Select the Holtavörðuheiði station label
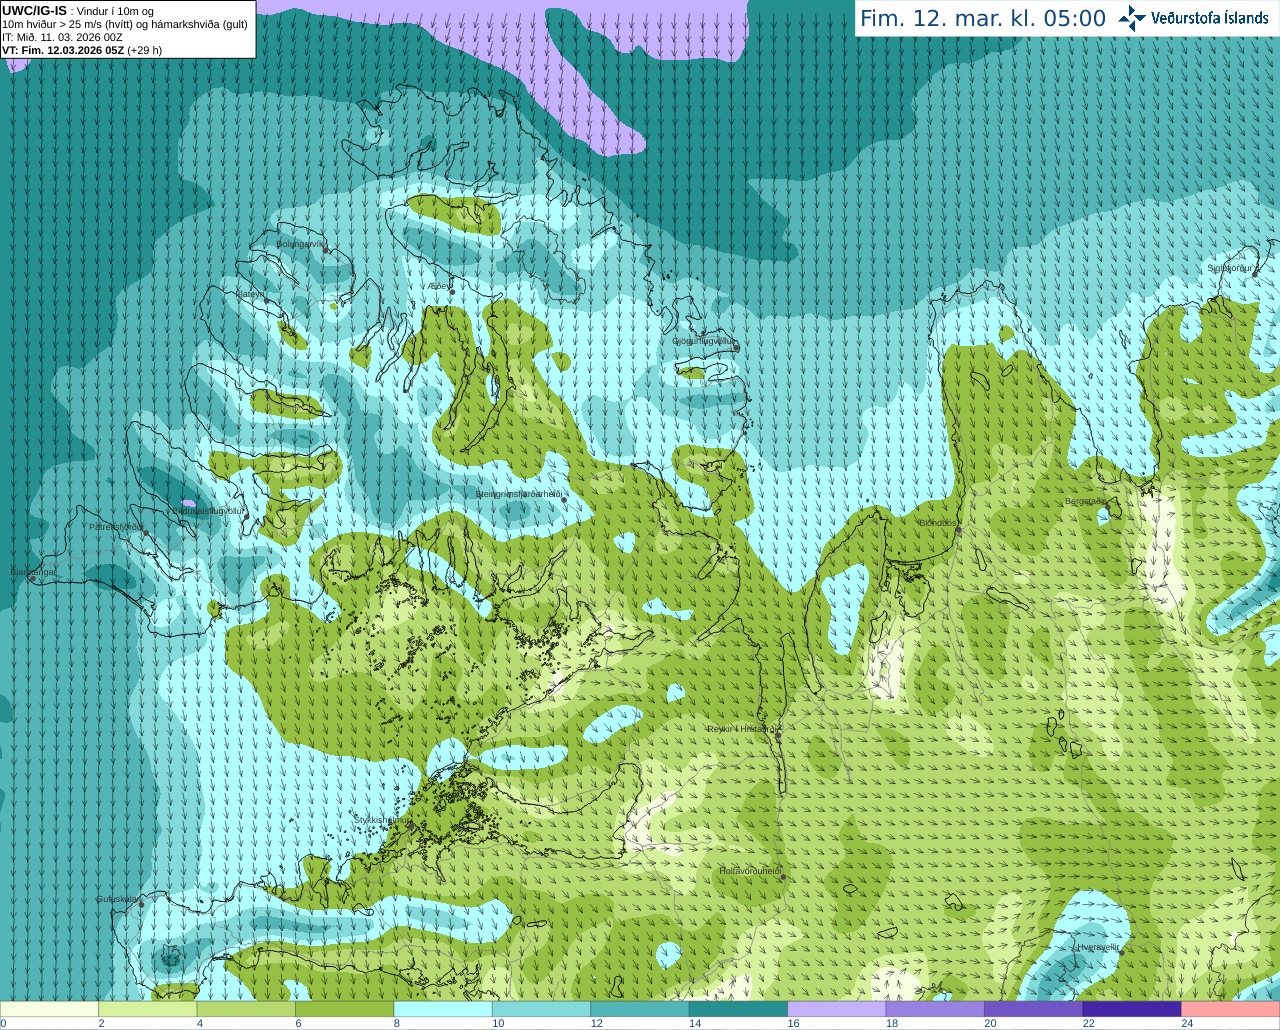This screenshot has width=1280, height=1030. [750, 871]
